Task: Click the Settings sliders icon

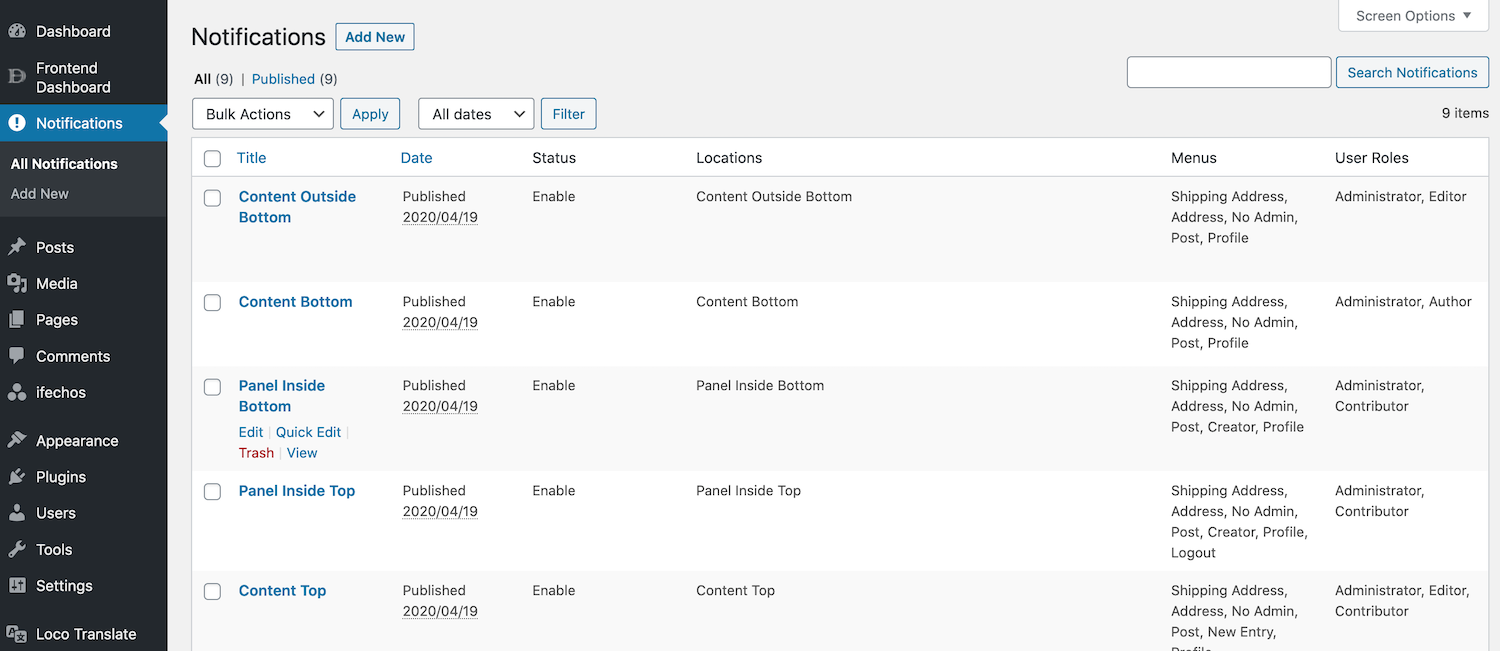Action: pyautogui.click(x=17, y=586)
